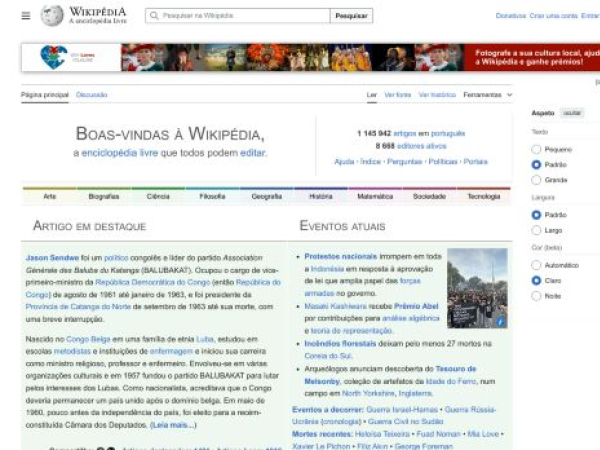
Task: Select Largo width option
Action: (x=536, y=230)
